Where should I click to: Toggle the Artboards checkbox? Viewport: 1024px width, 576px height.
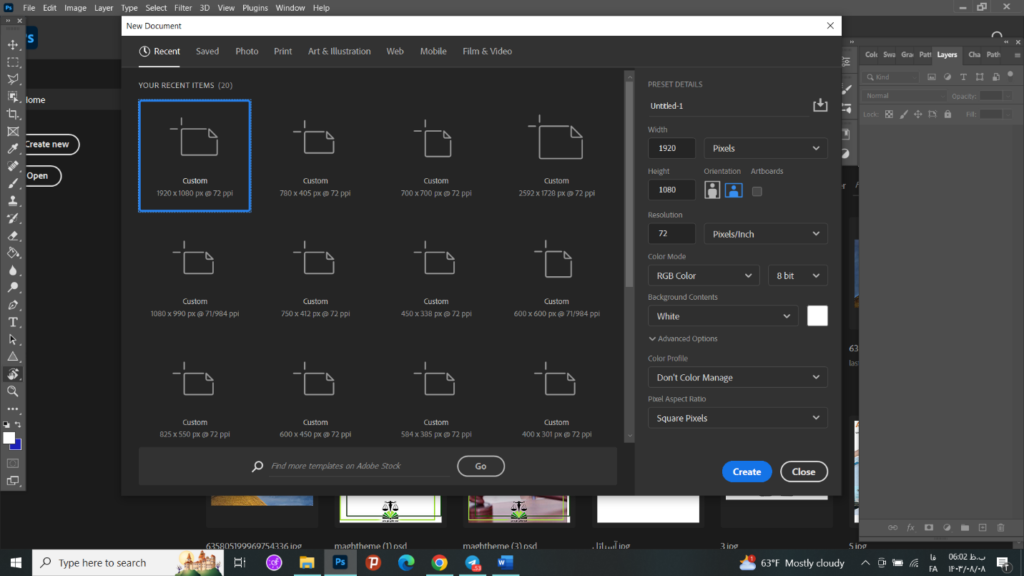tap(757, 191)
